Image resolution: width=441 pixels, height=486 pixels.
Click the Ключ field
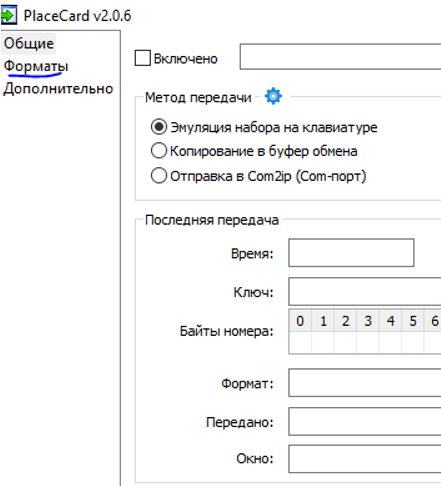[365, 291]
